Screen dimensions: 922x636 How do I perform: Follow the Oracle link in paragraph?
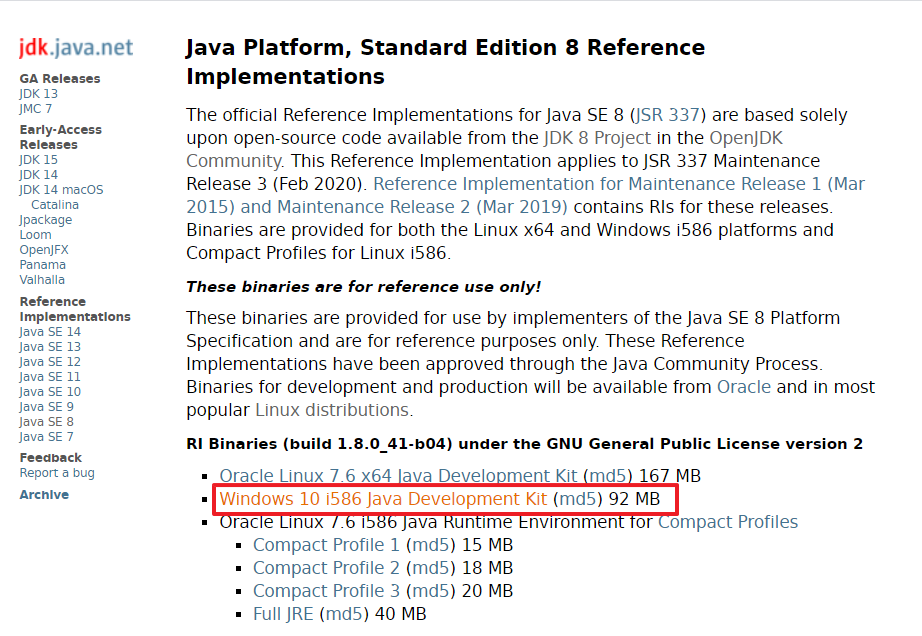click(744, 387)
